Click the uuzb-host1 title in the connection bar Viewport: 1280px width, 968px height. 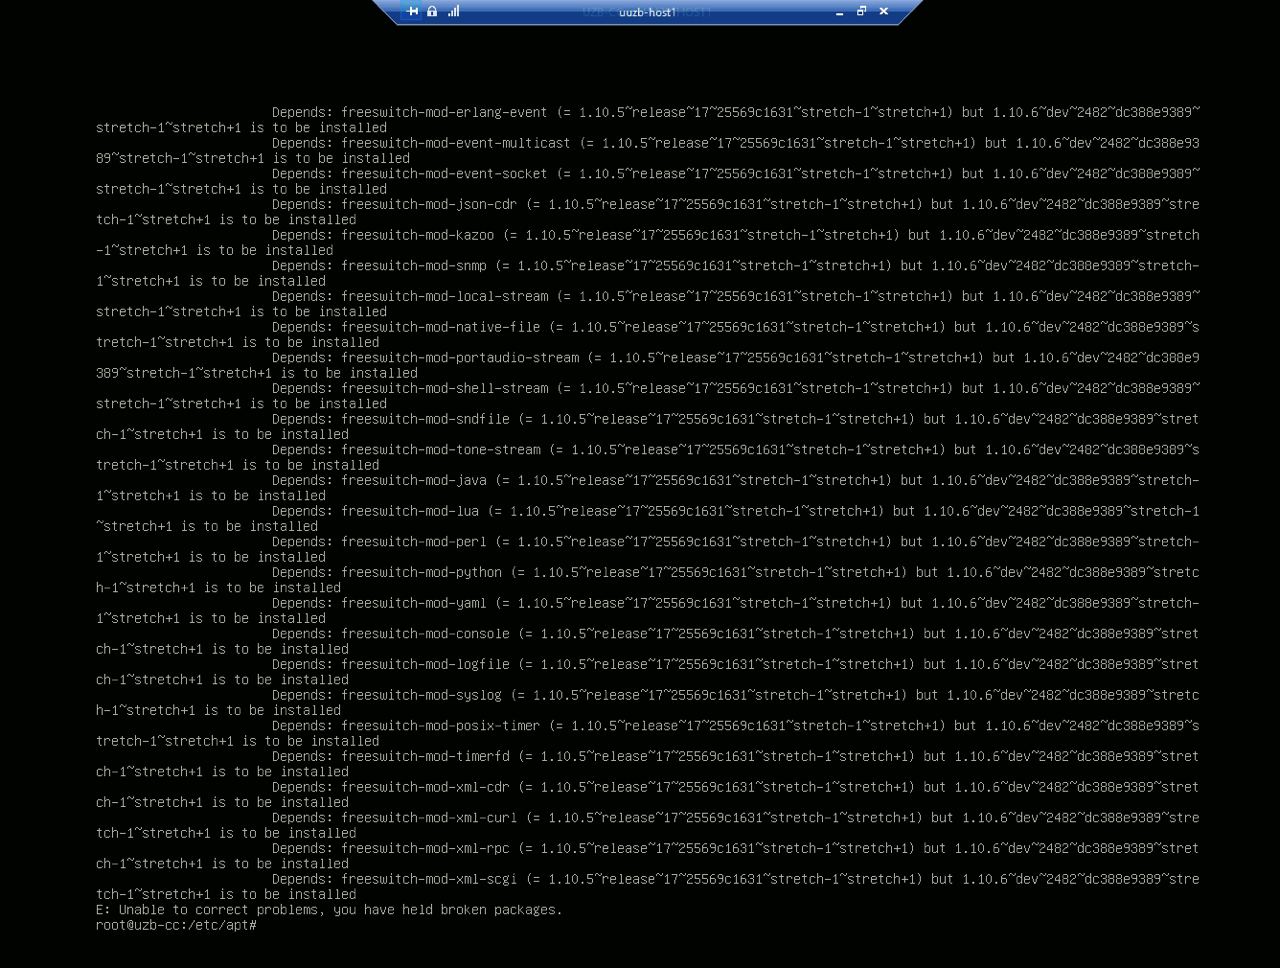(648, 12)
